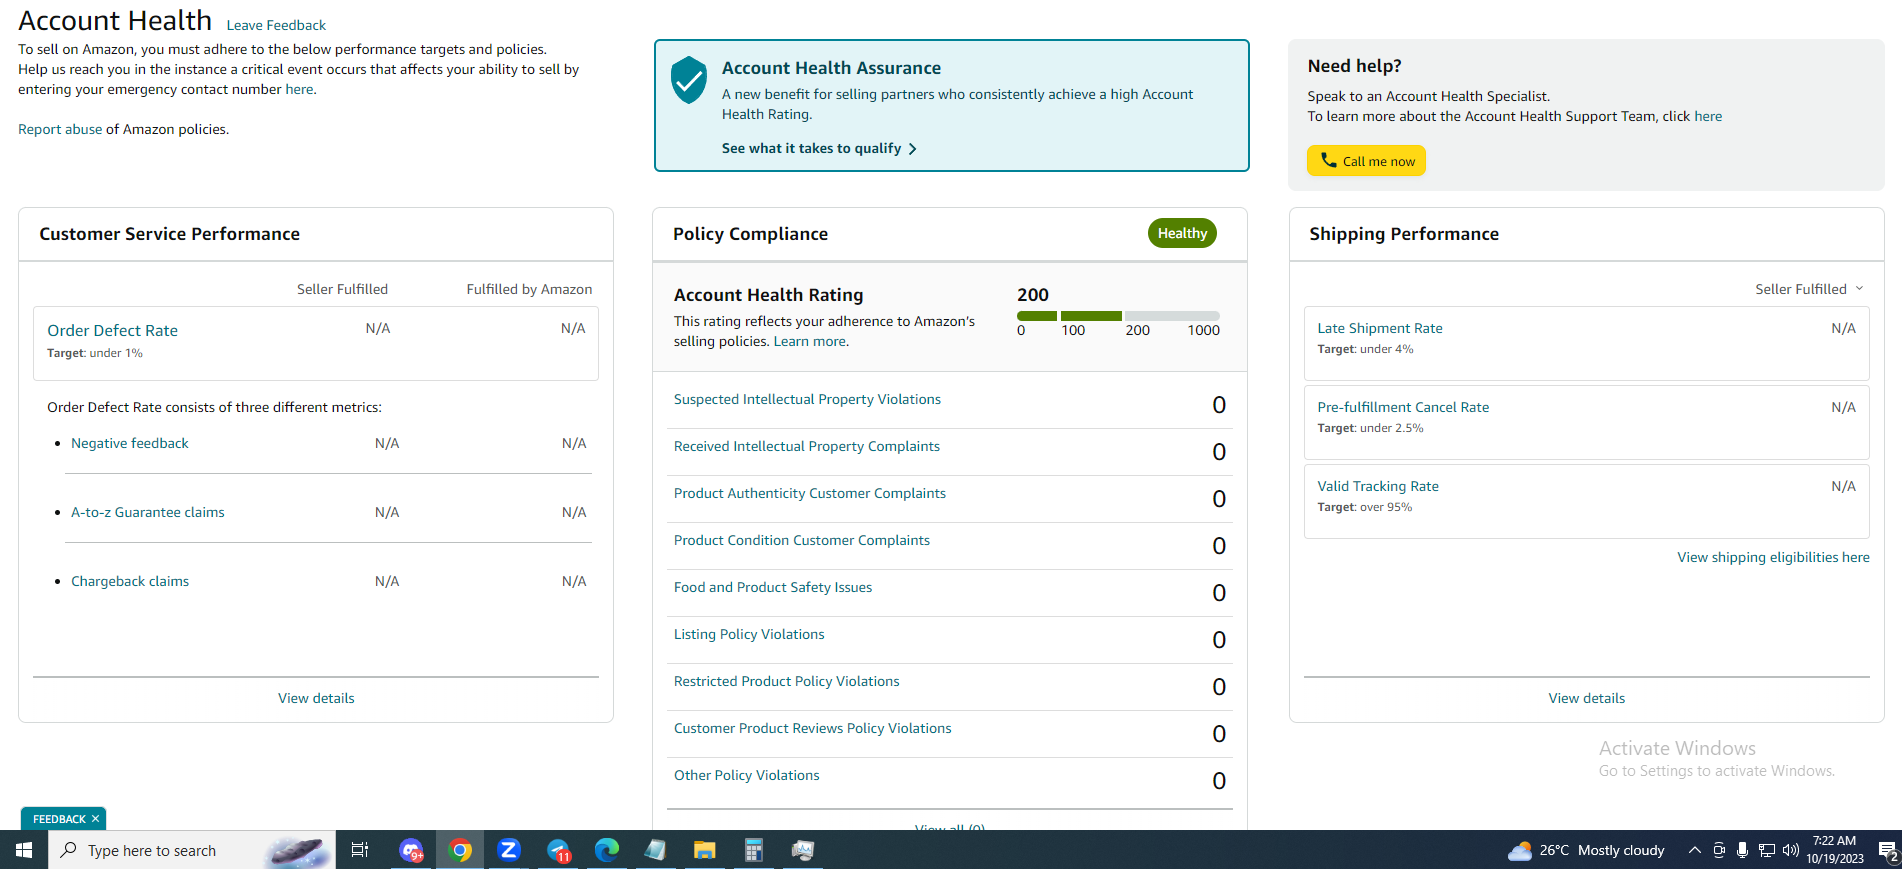Click the 'Fulfilled by Amazon' column header
This screenshot has width=1902, height=869.
[529, 289]
